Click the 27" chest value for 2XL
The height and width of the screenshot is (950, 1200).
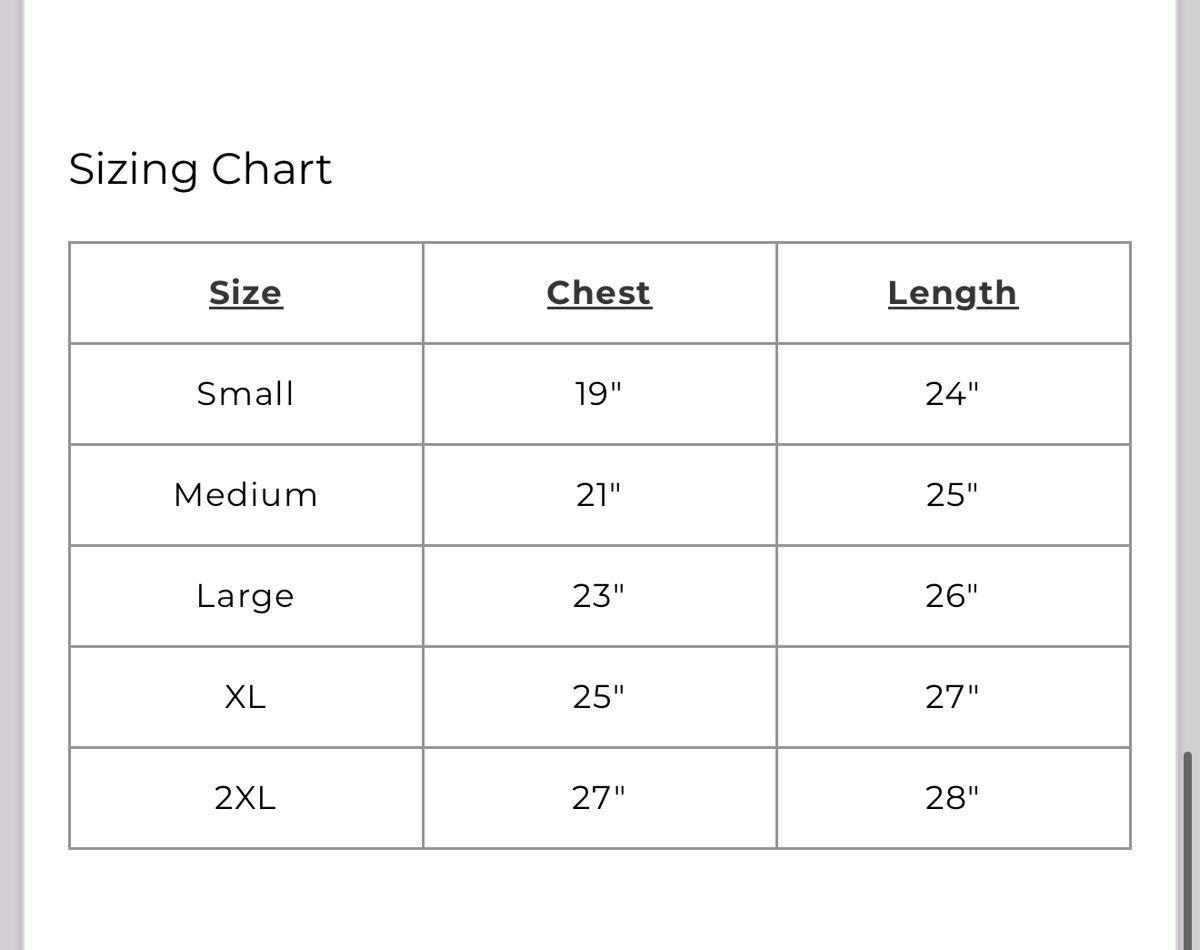pyautogui.click(x=599, y=798)
